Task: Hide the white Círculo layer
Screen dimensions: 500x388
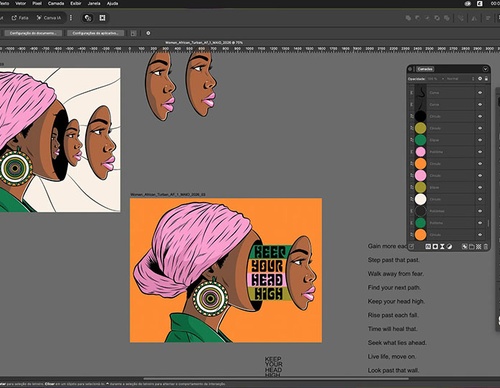Action: pyautogui.click(x=480, y=199)
